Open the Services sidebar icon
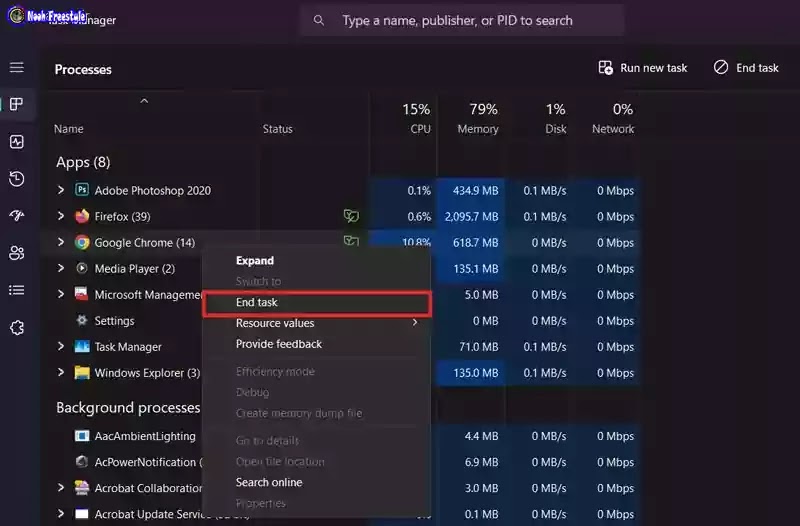The height and width of the screenshot is (526, 800). coord(16,328)
